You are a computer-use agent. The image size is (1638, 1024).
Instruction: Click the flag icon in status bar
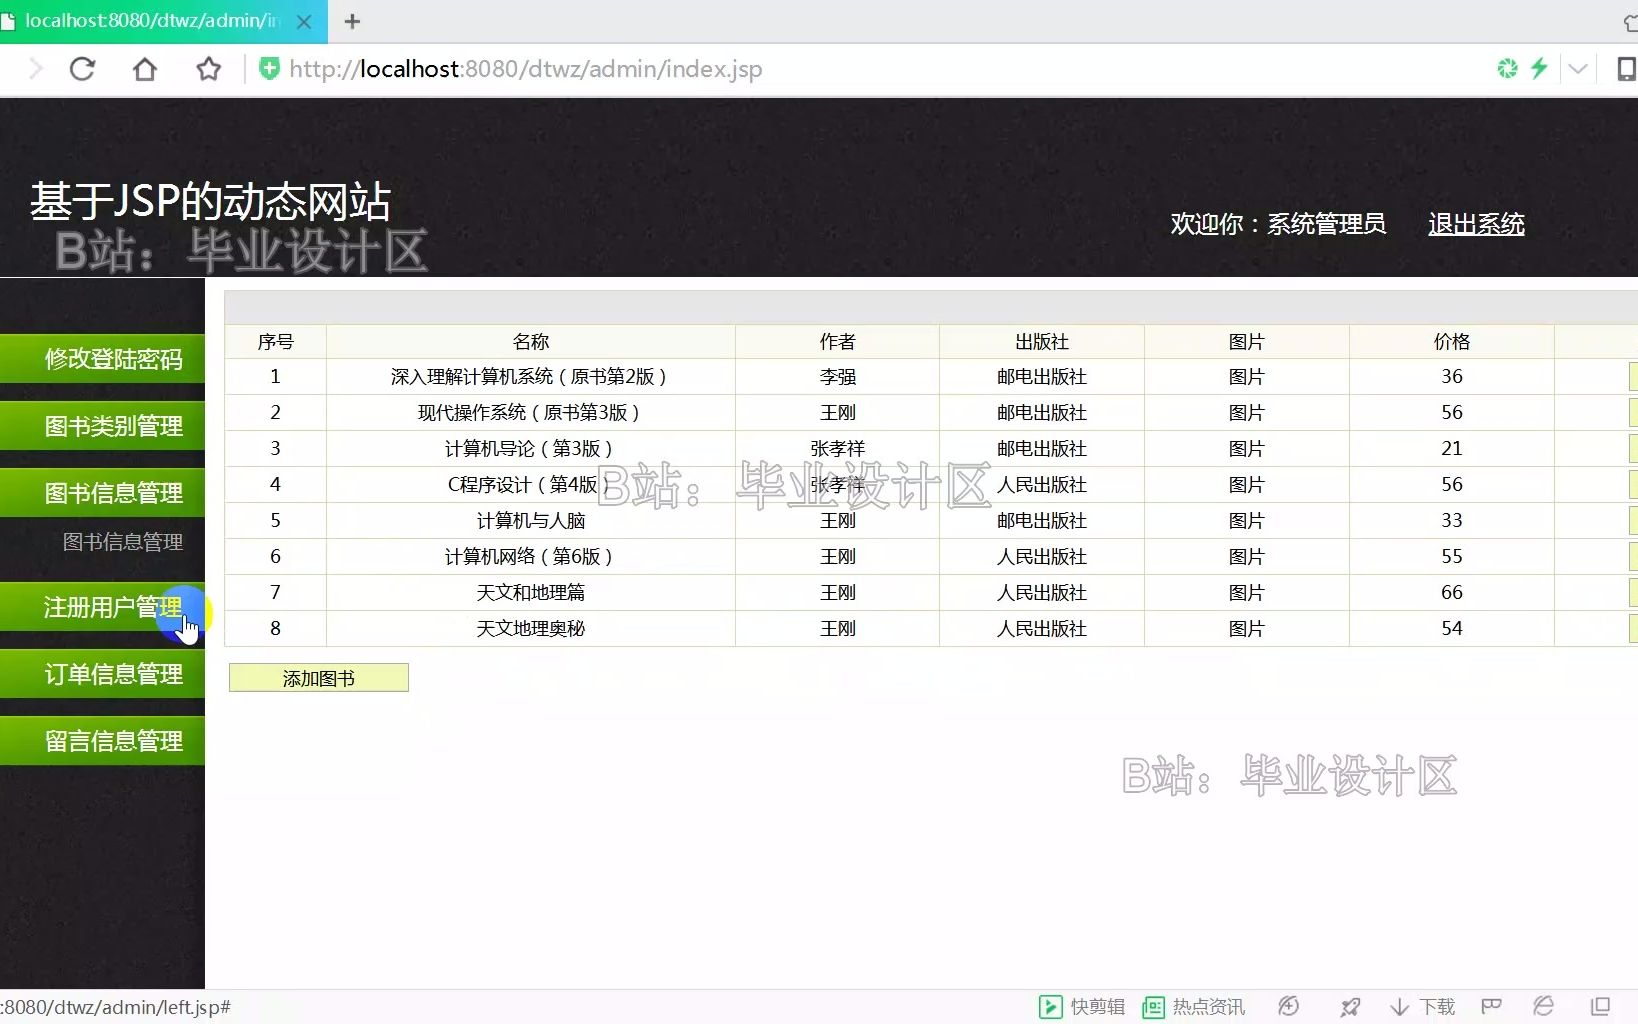(1492, 1006)
